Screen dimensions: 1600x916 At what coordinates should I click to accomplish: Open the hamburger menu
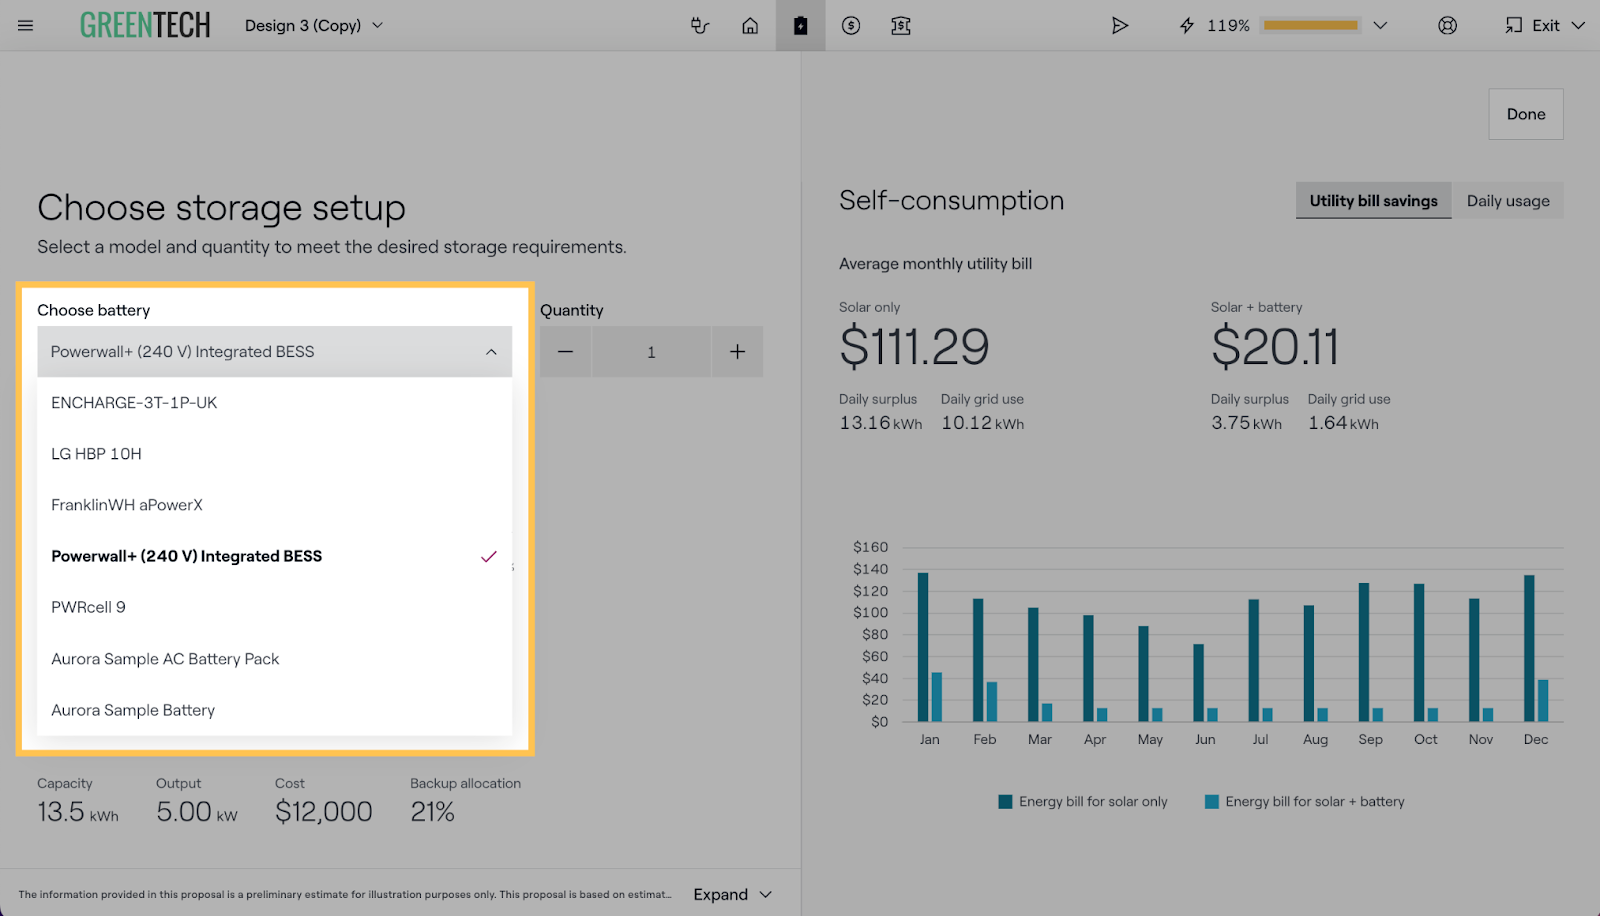pos(26,25)
